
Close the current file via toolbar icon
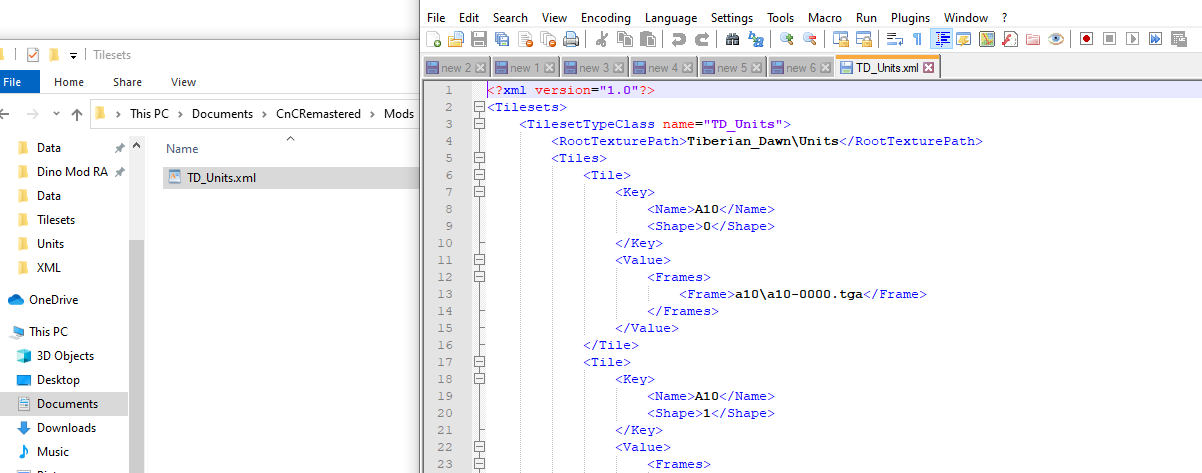(525, 39)
